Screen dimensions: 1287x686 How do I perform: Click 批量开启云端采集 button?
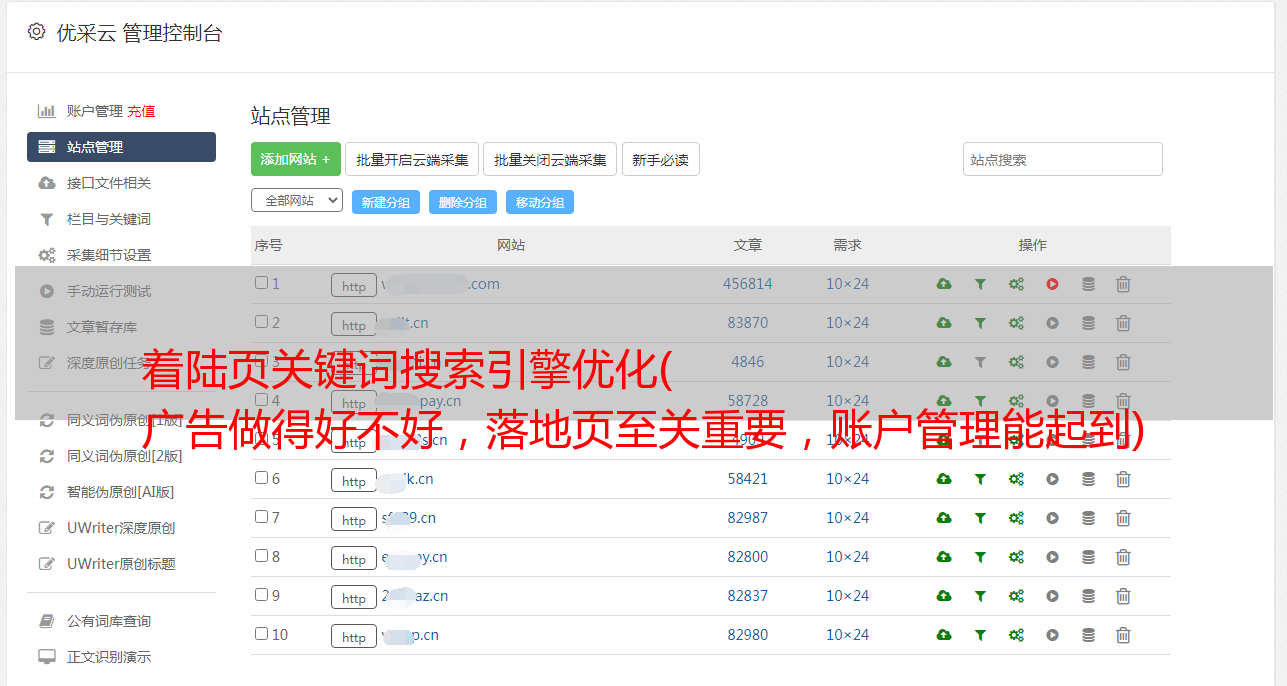point(413,159)
